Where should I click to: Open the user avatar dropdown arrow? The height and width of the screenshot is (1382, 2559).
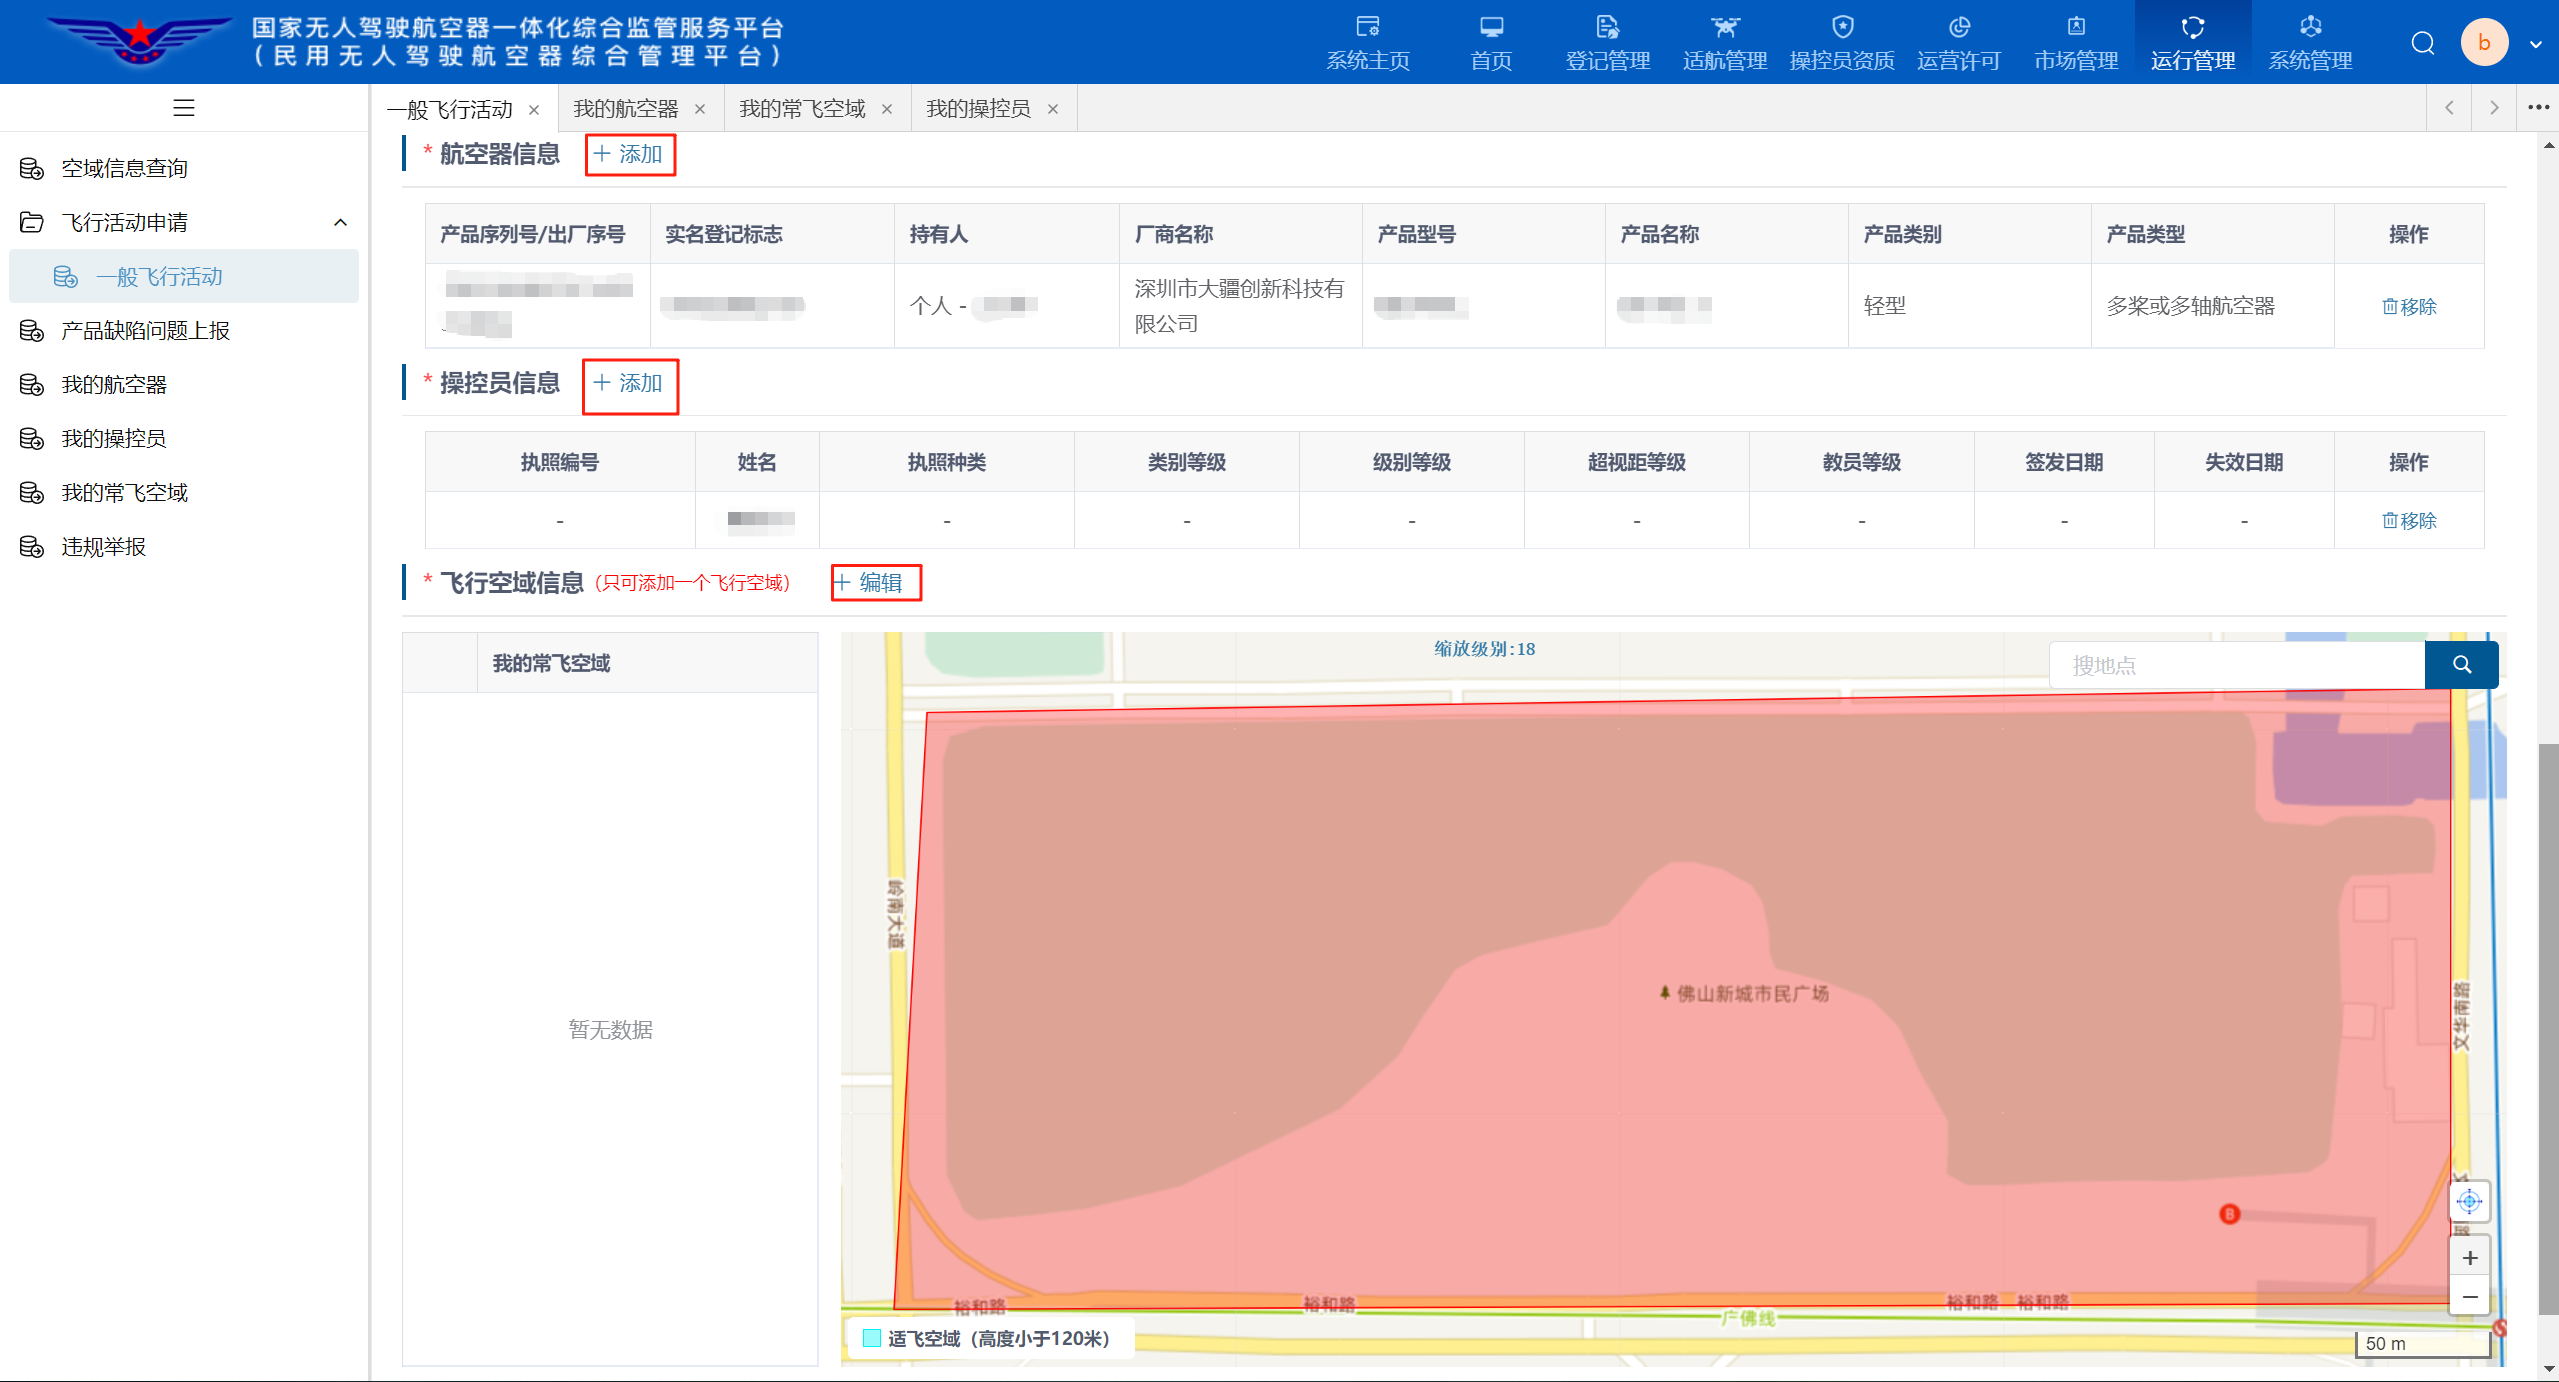2535,44
